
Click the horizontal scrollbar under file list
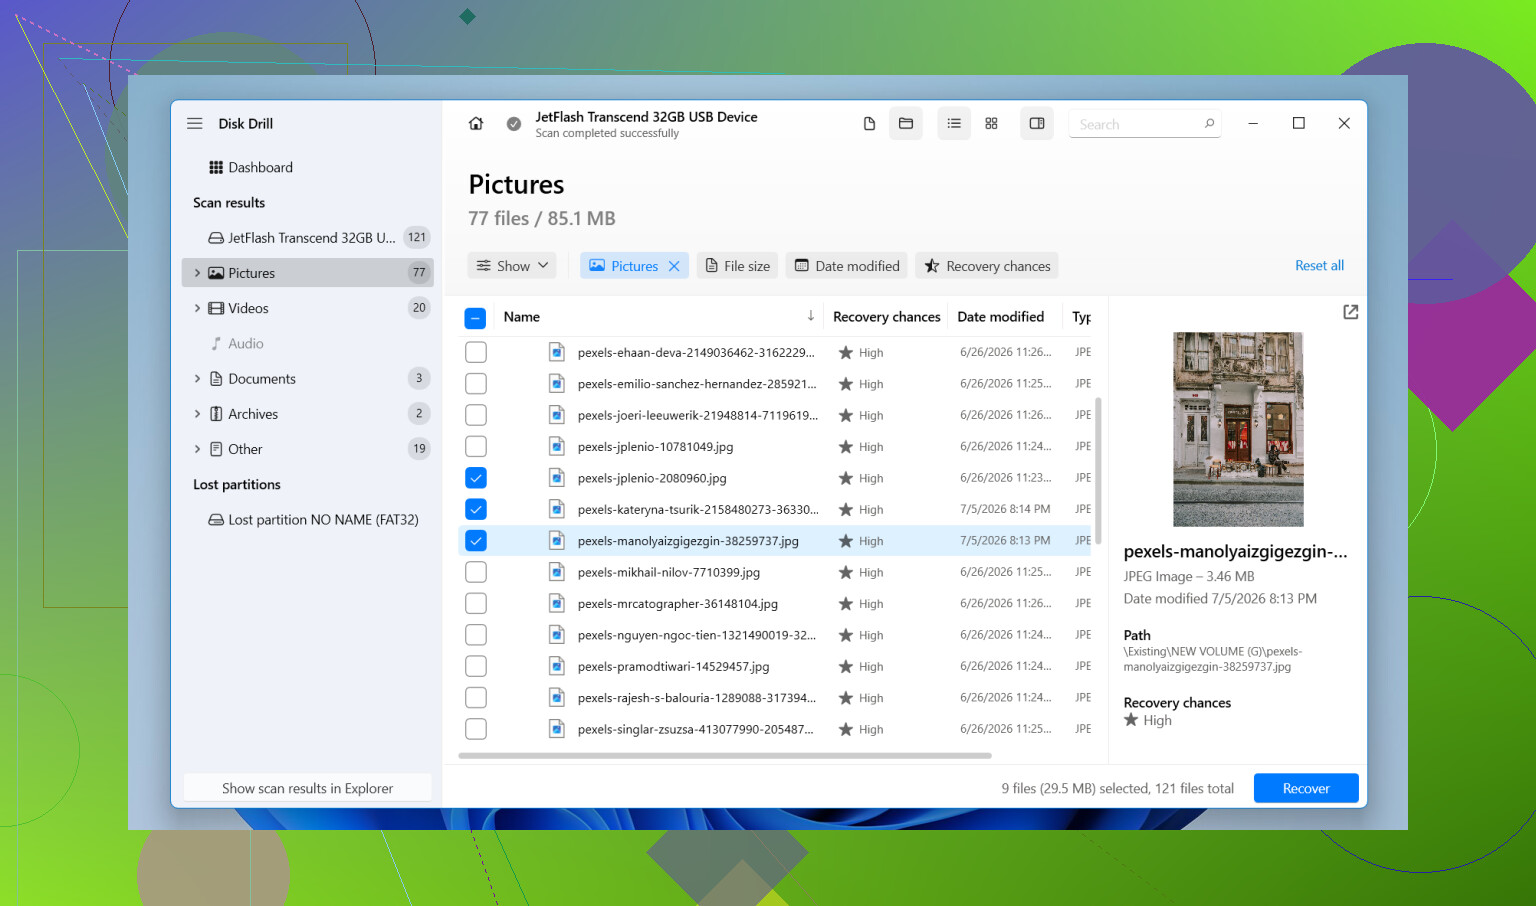[x=725, y=756]
